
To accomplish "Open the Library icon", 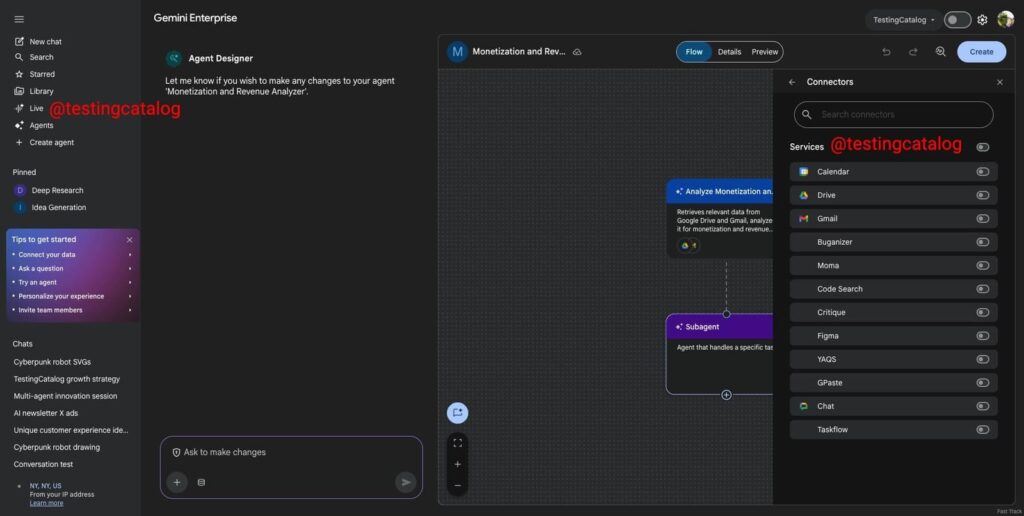I will pos(19,91).
